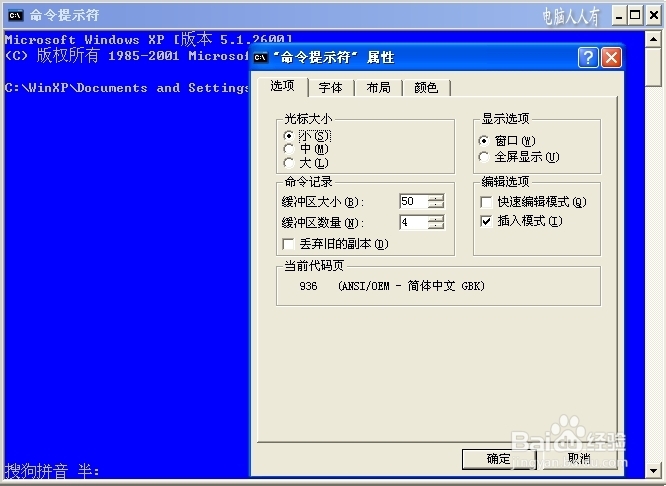The image size is (666, 486).
Task: Confirm with the OK (确定) button
Action: [499, 459]
